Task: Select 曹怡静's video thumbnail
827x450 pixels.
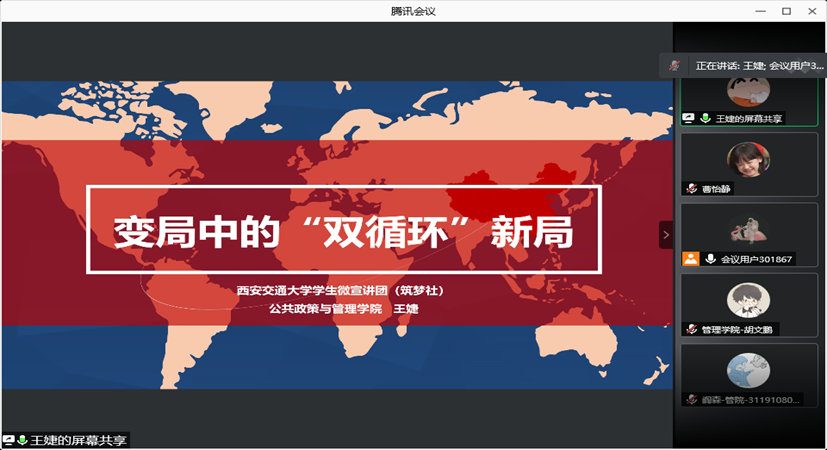Action: coord(748,159)
